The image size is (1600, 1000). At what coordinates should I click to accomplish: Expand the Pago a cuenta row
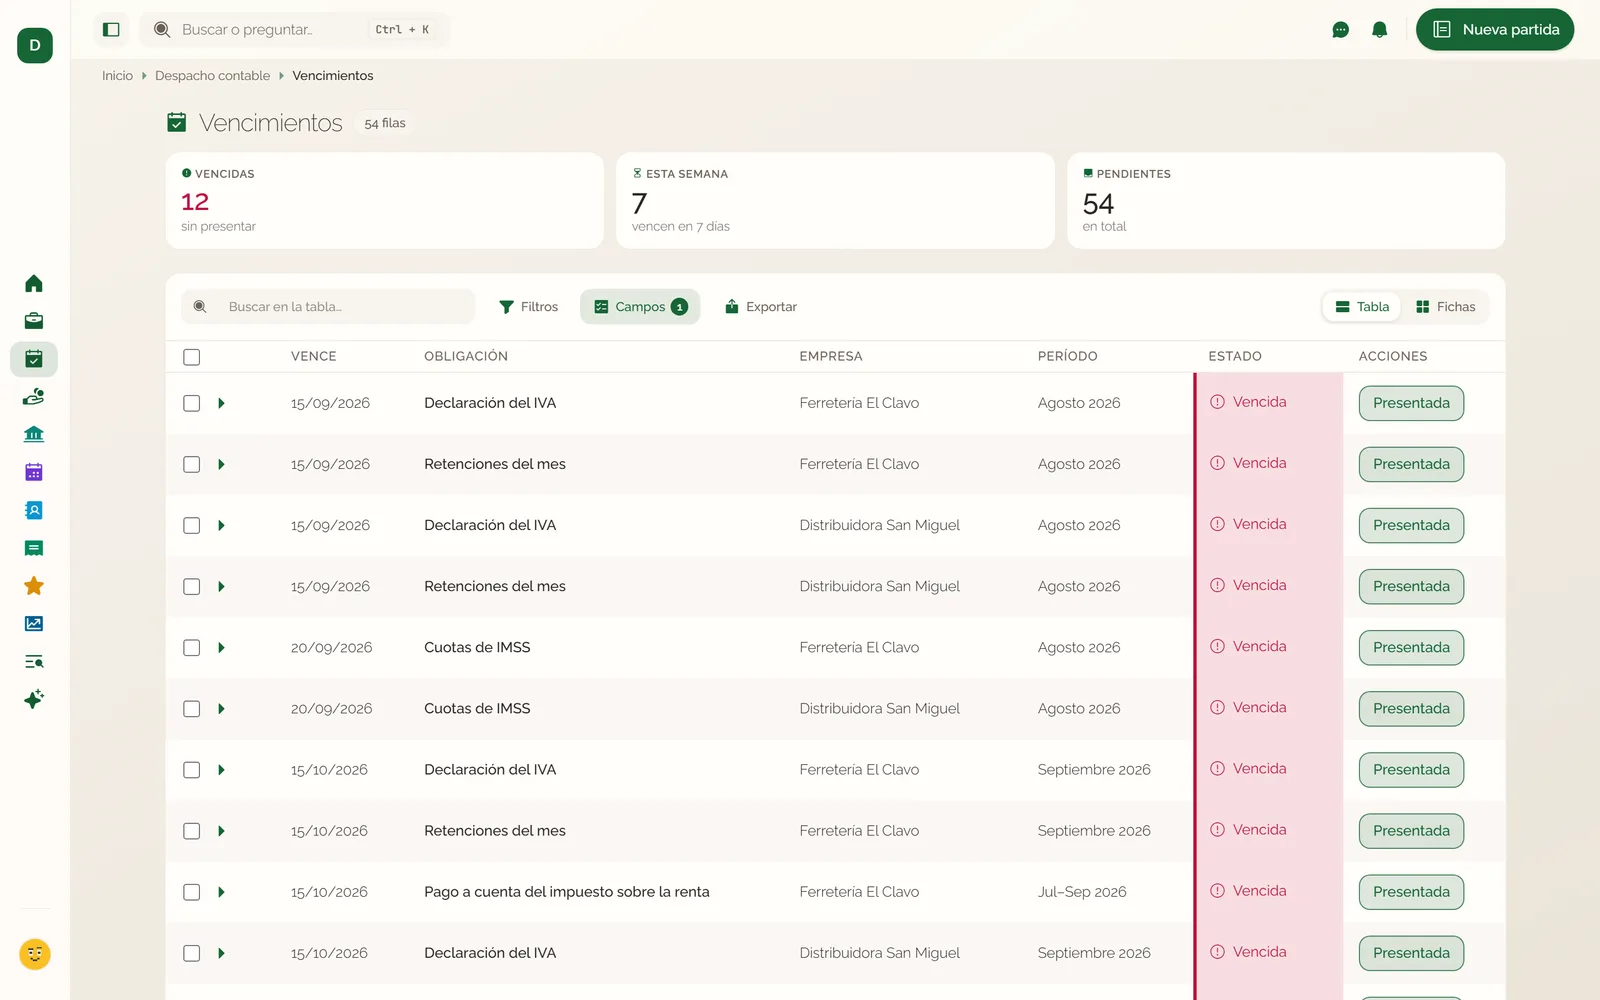(221, 892)
